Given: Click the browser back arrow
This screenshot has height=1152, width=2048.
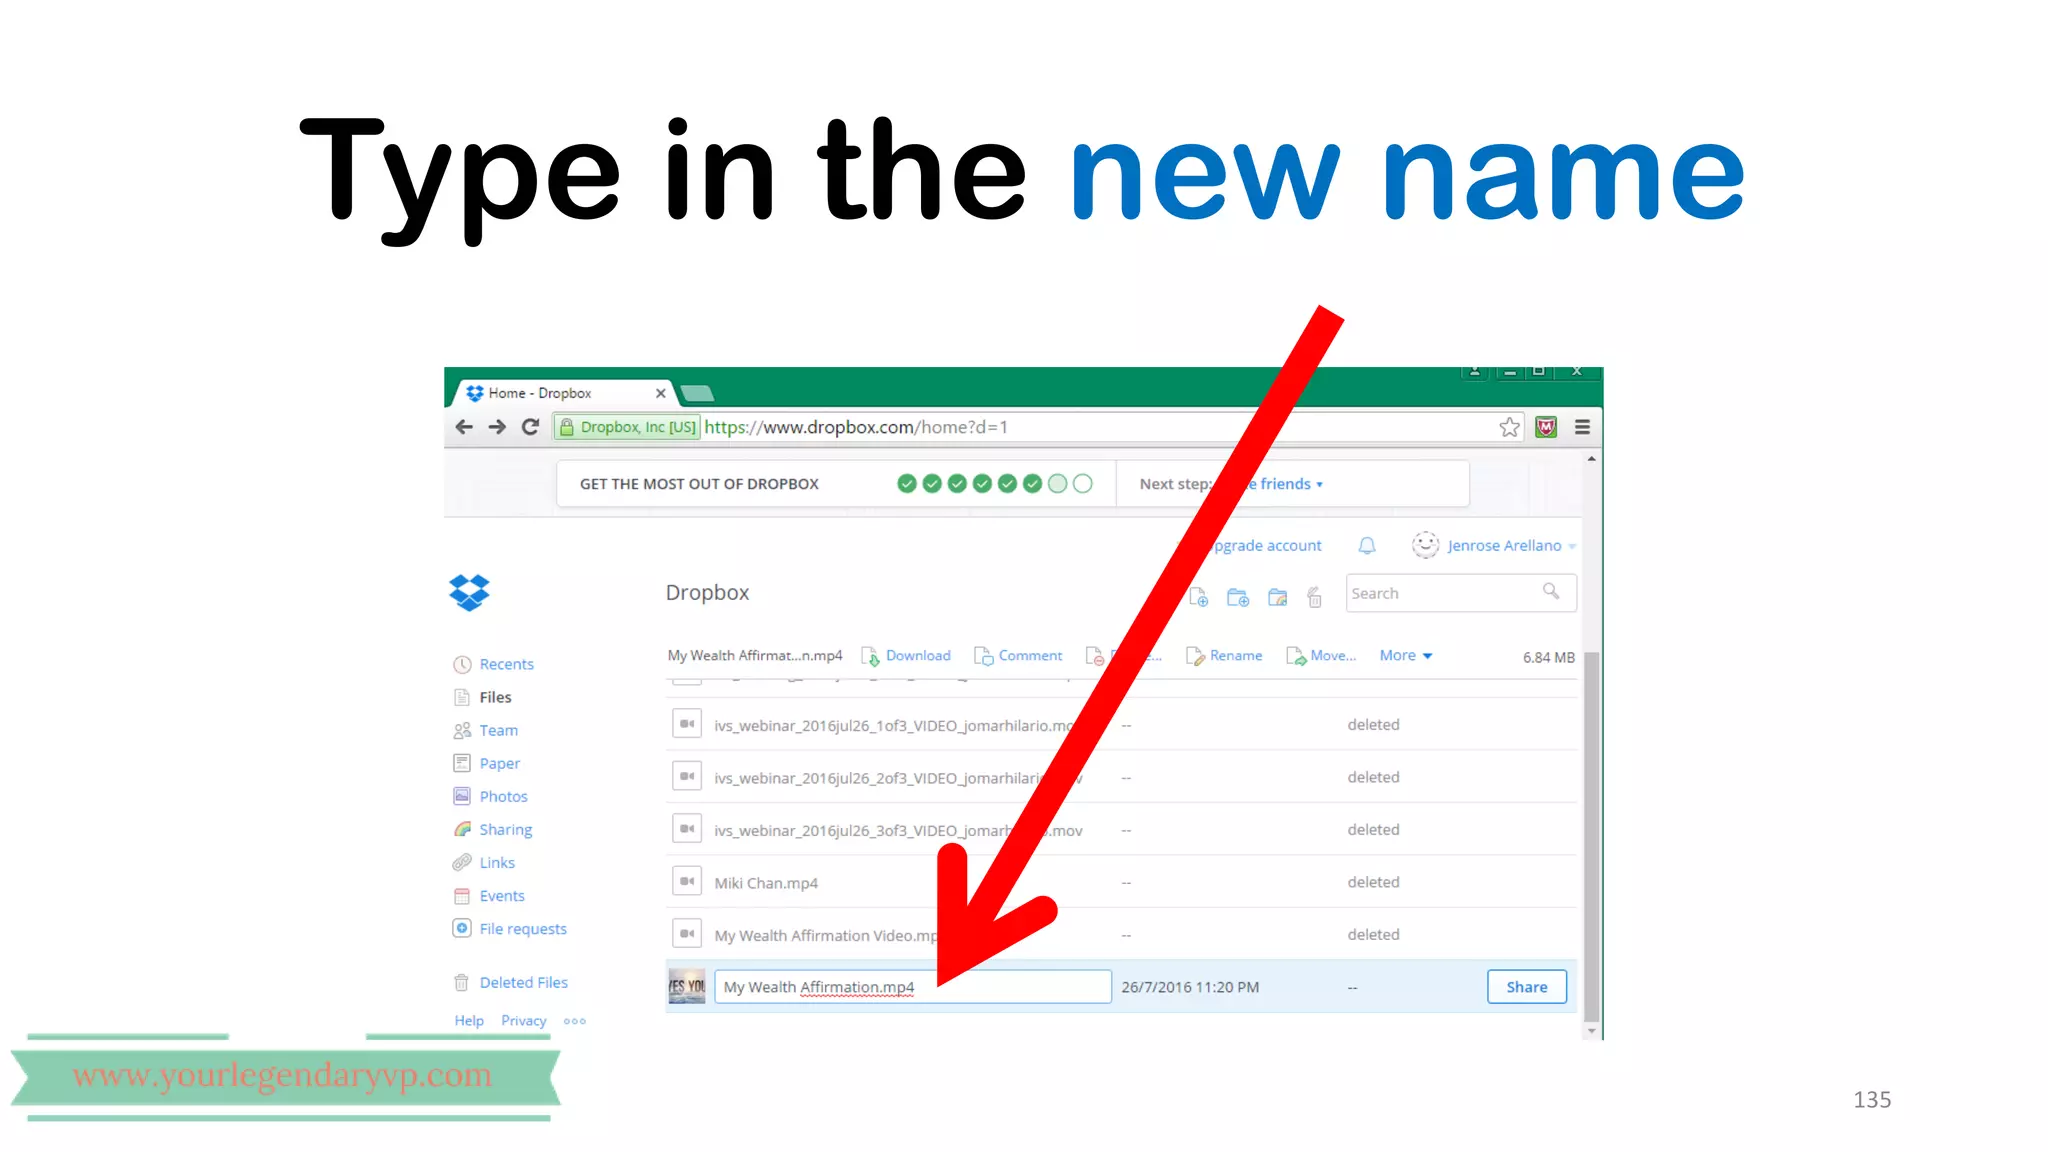Looking at the screenshot, I should click(463, 427).
